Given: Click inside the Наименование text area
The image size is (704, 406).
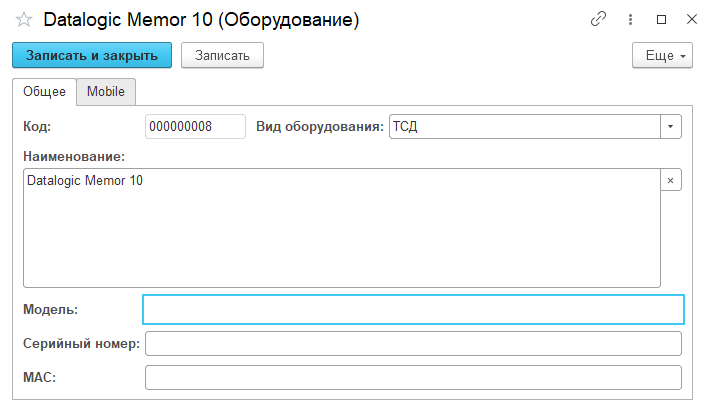Looking at the screenshot, I should (x=340, y=228).
